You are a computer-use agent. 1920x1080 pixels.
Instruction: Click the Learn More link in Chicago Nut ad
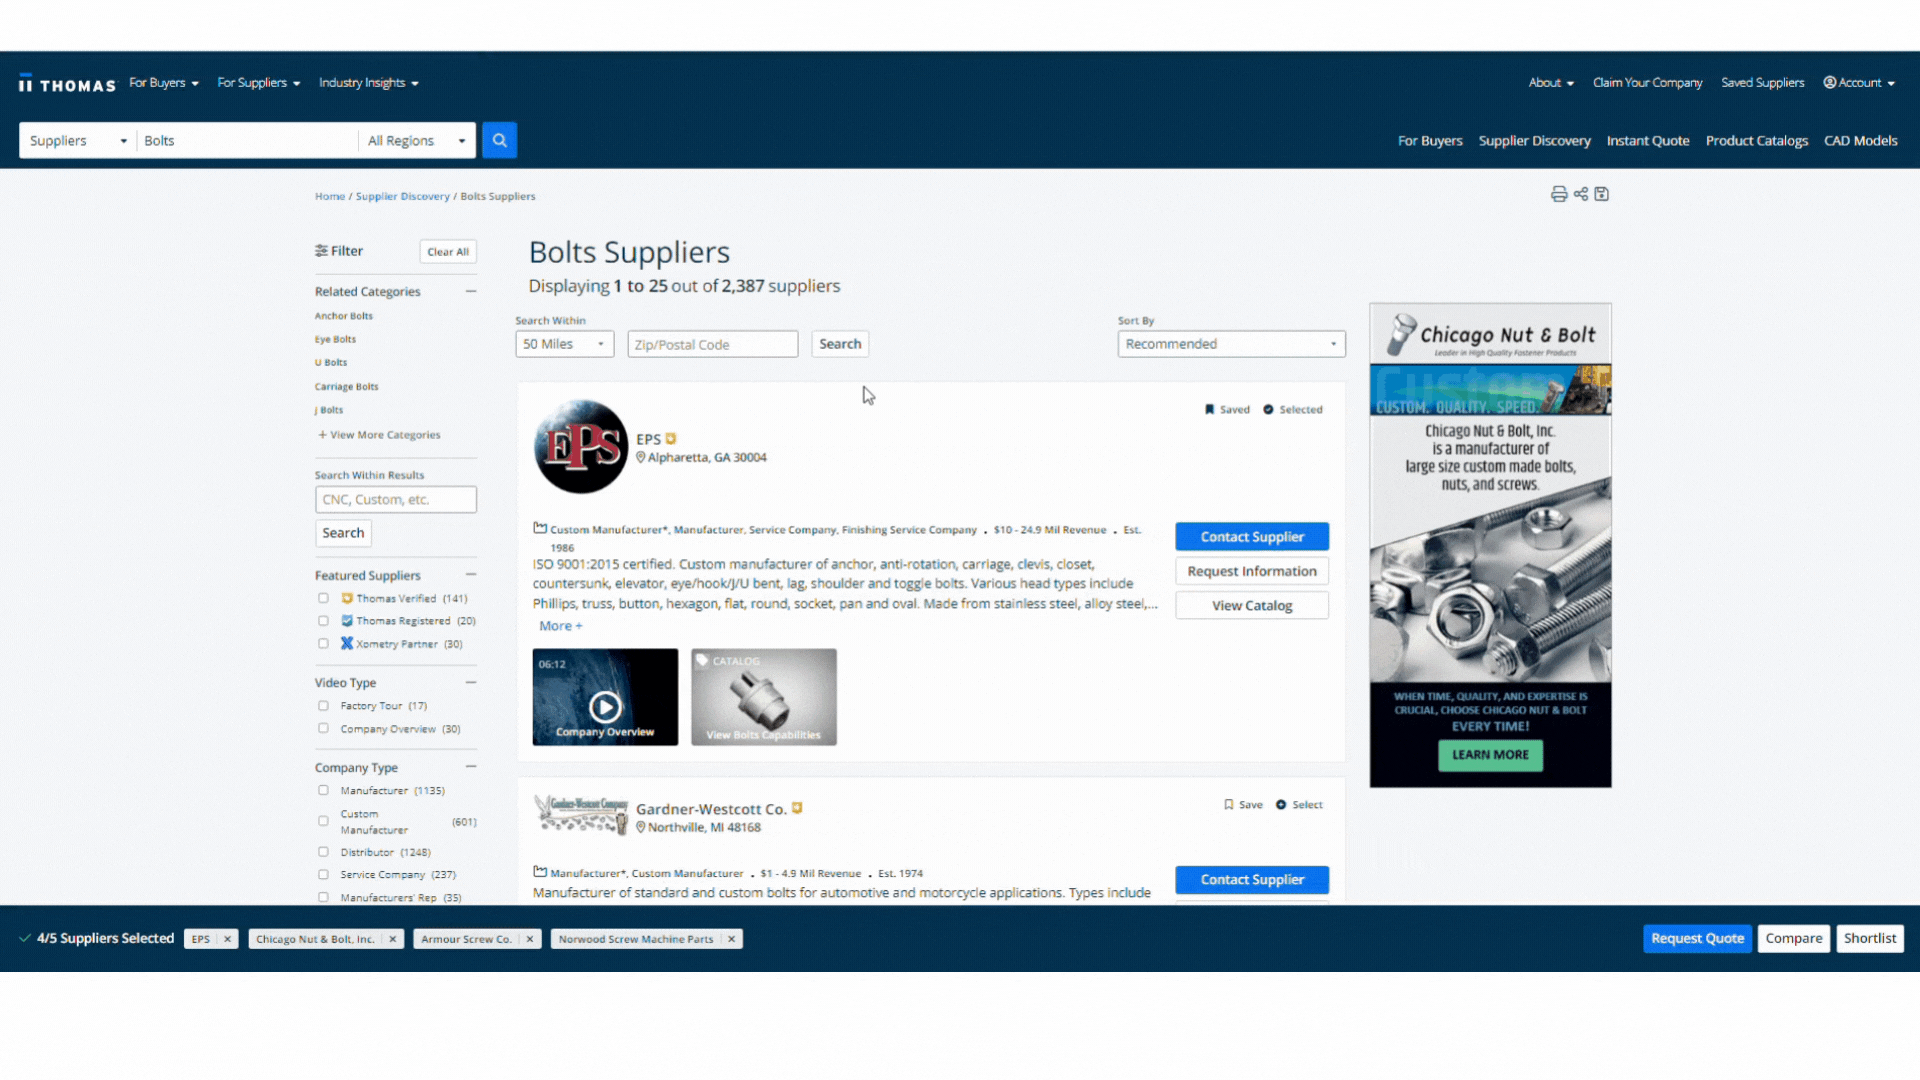1490,753
